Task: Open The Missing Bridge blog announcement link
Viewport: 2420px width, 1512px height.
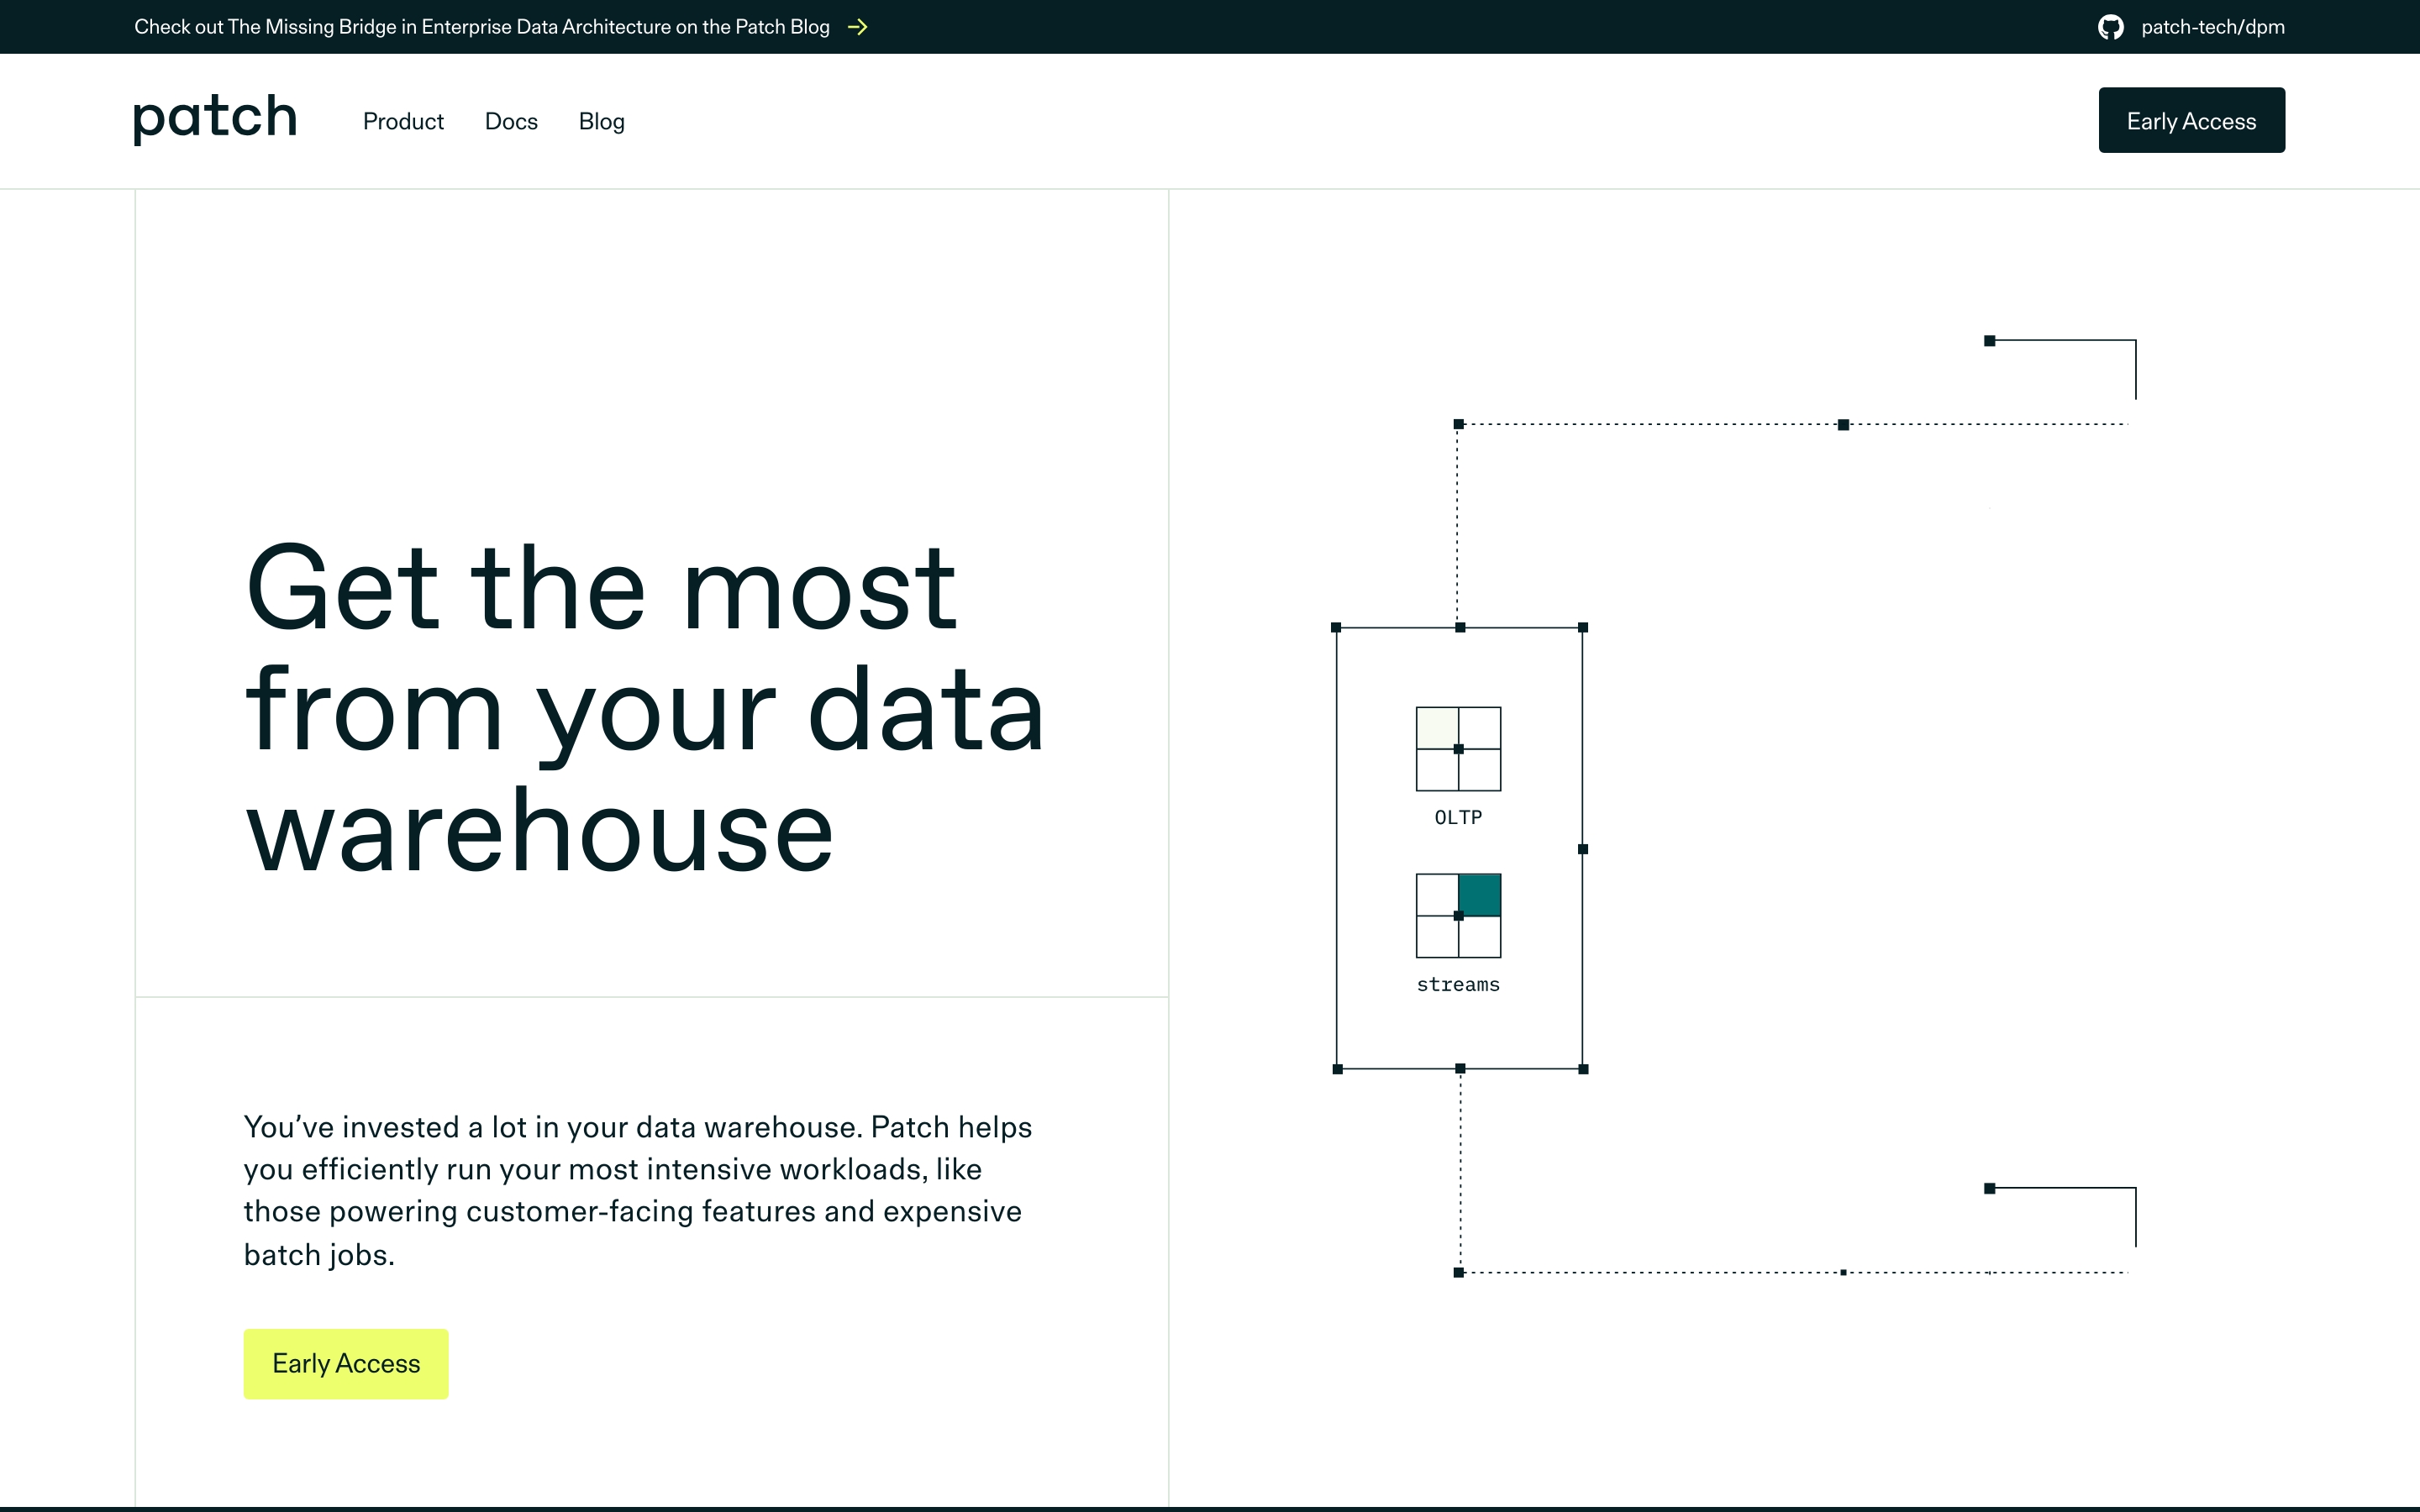Action: click(482, 27)
